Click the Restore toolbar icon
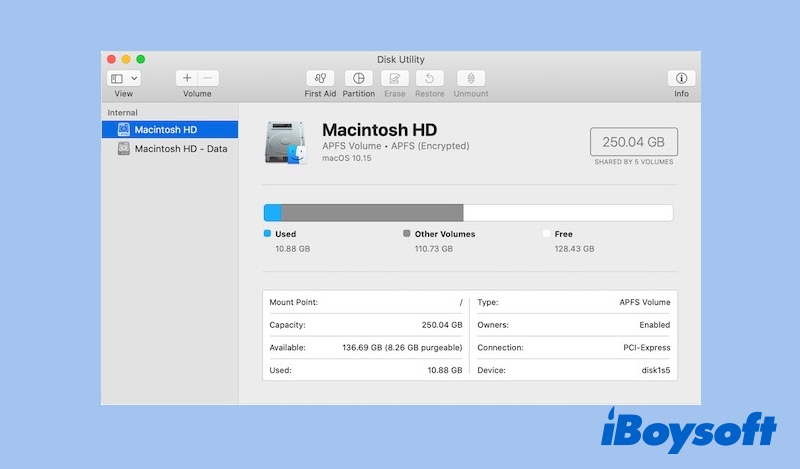This screenshot has width=800, height=469. coord(429,78)
